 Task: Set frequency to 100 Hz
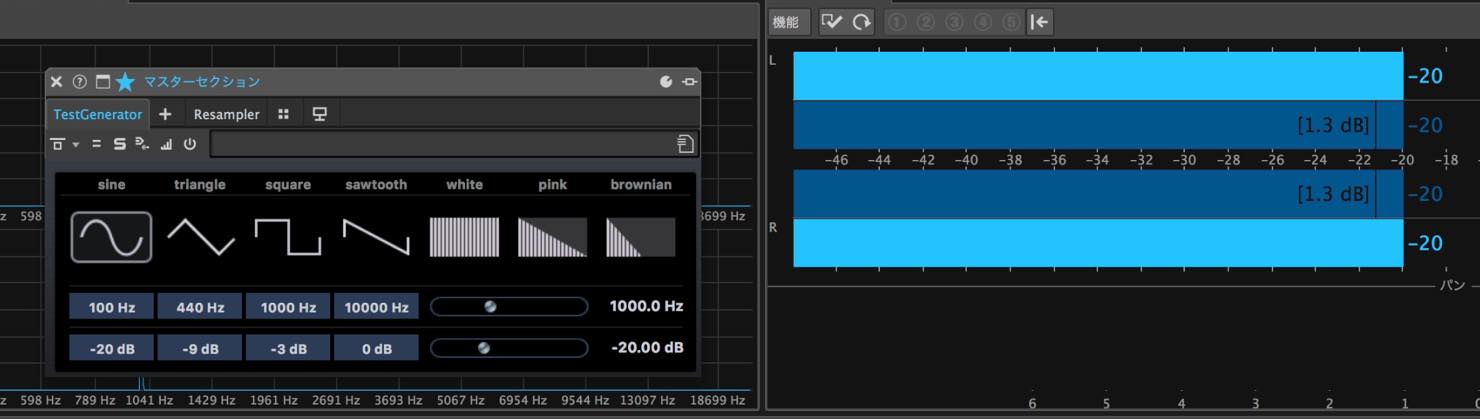point(111,307)
